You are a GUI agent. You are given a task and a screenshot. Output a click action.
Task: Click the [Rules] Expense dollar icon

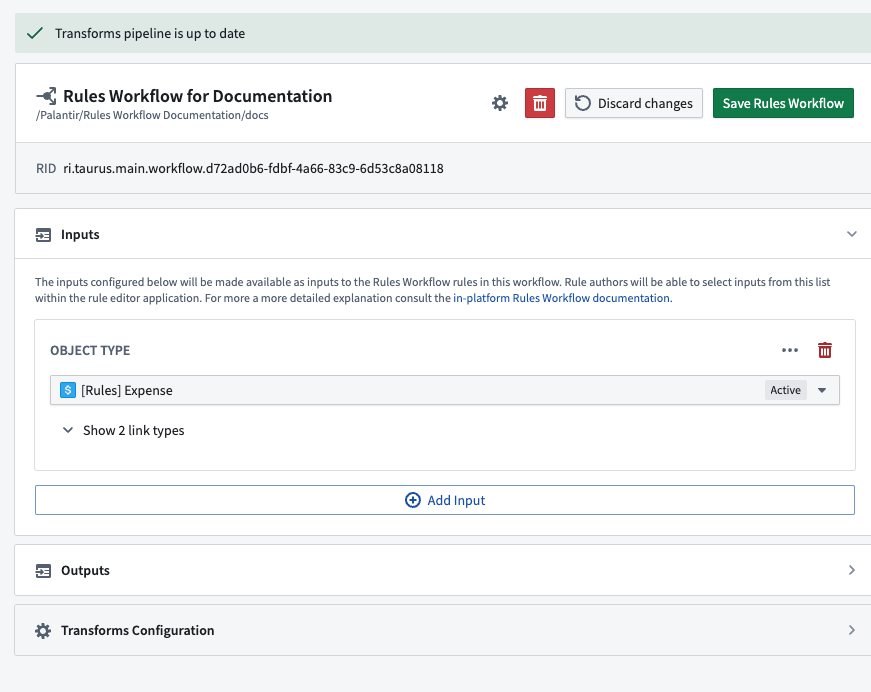coord(68,390)
